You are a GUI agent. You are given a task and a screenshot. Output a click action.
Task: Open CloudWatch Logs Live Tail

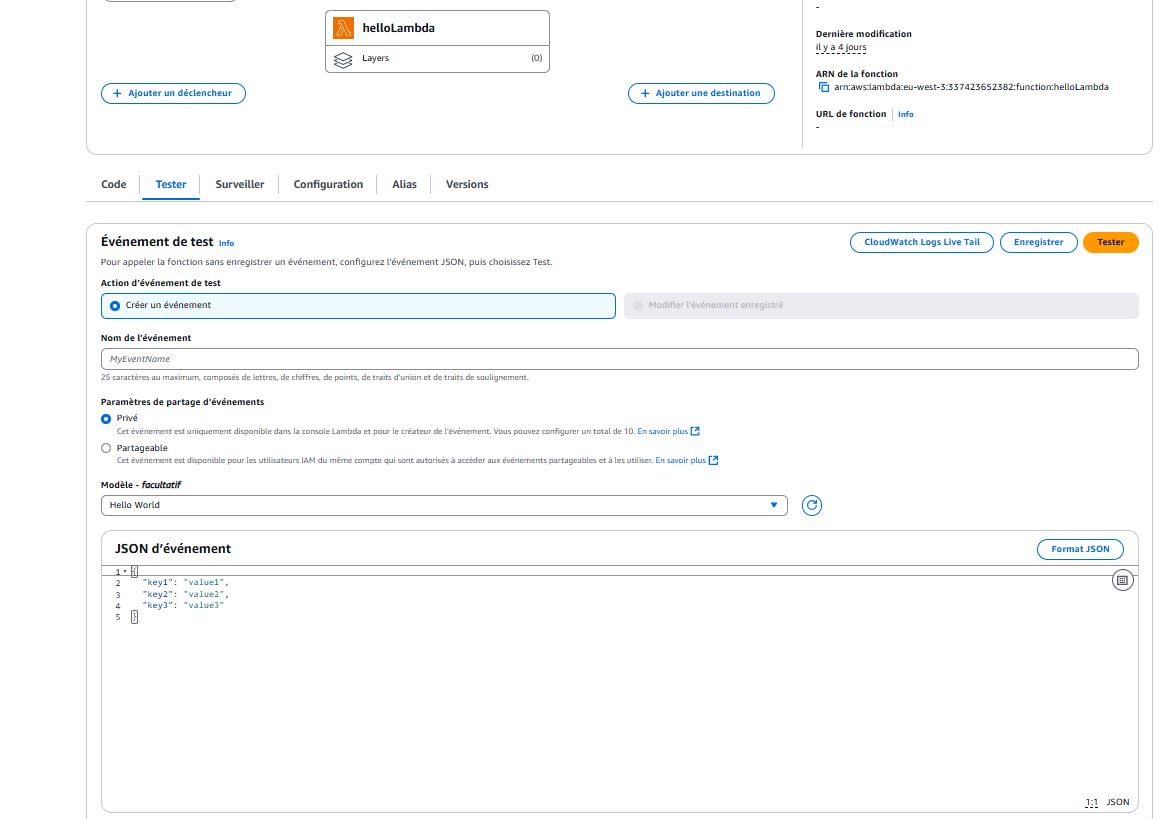click(x=921, y=242)
